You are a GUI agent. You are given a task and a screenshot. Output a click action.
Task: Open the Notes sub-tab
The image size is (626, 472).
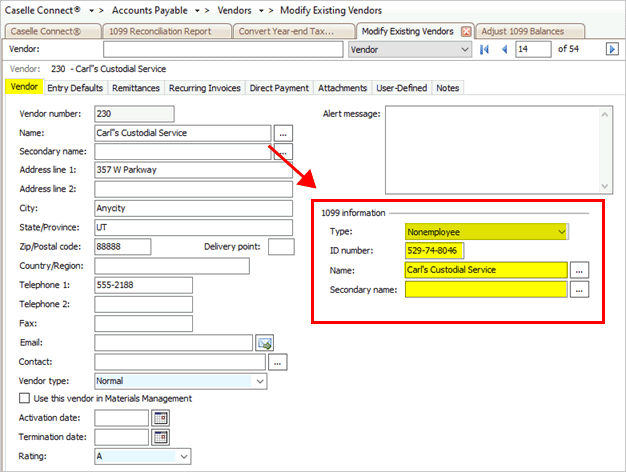(x=448, y=88)
